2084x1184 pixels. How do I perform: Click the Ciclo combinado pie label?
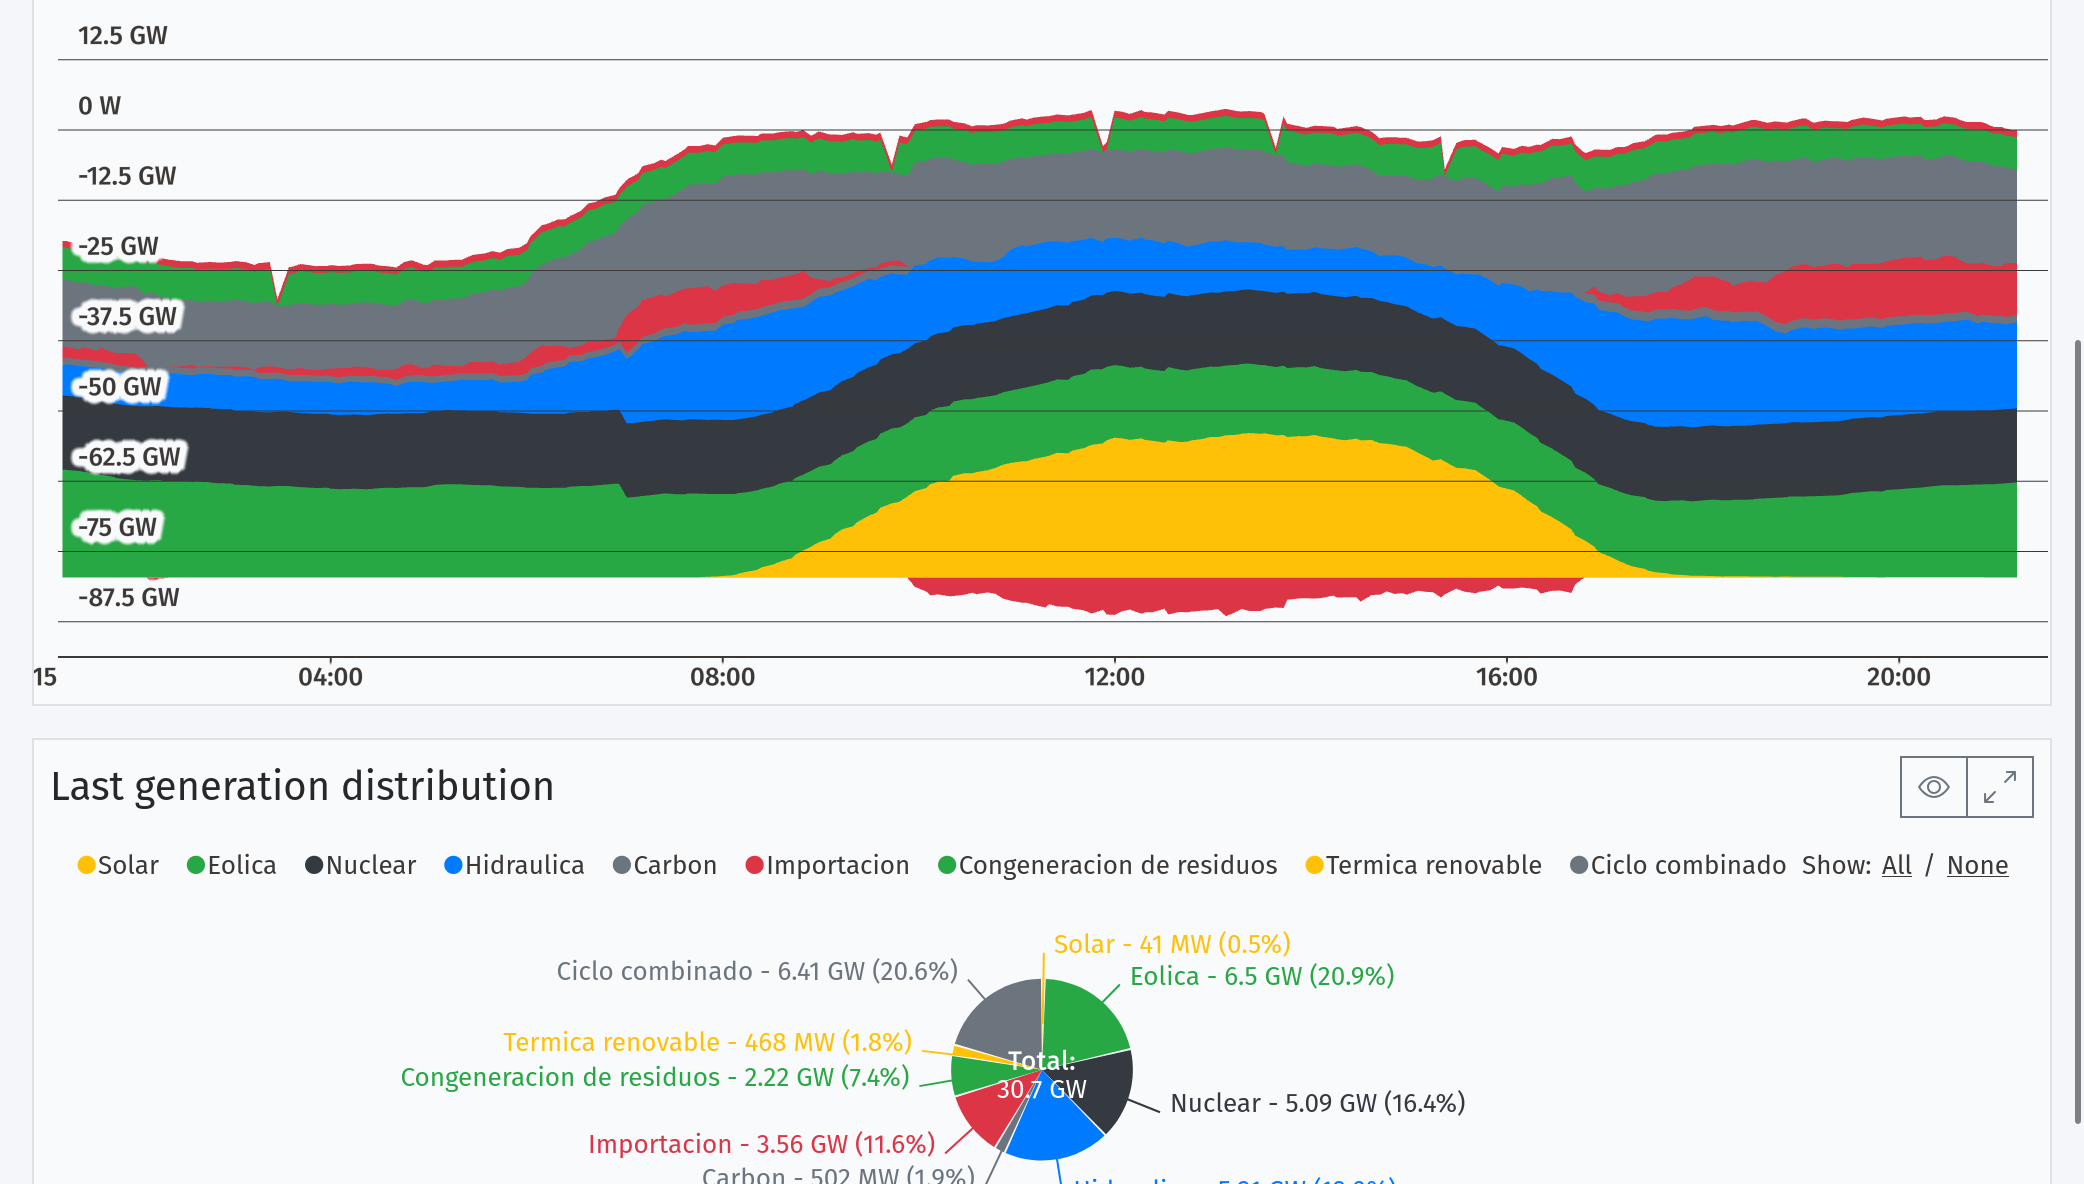[757, 971]
